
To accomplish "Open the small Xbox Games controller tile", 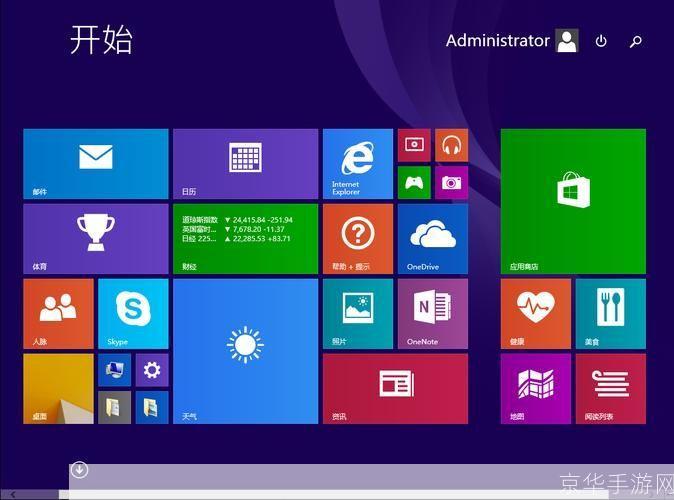I will click(x=414, y=183).
